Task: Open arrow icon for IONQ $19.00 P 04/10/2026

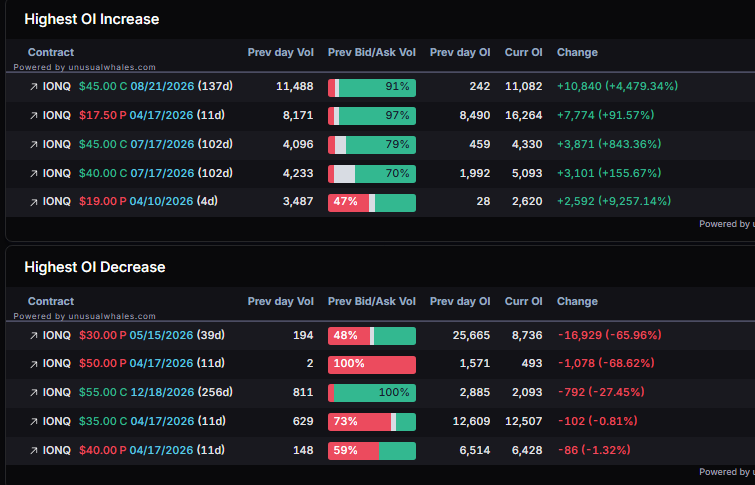Action: [34, 202]
